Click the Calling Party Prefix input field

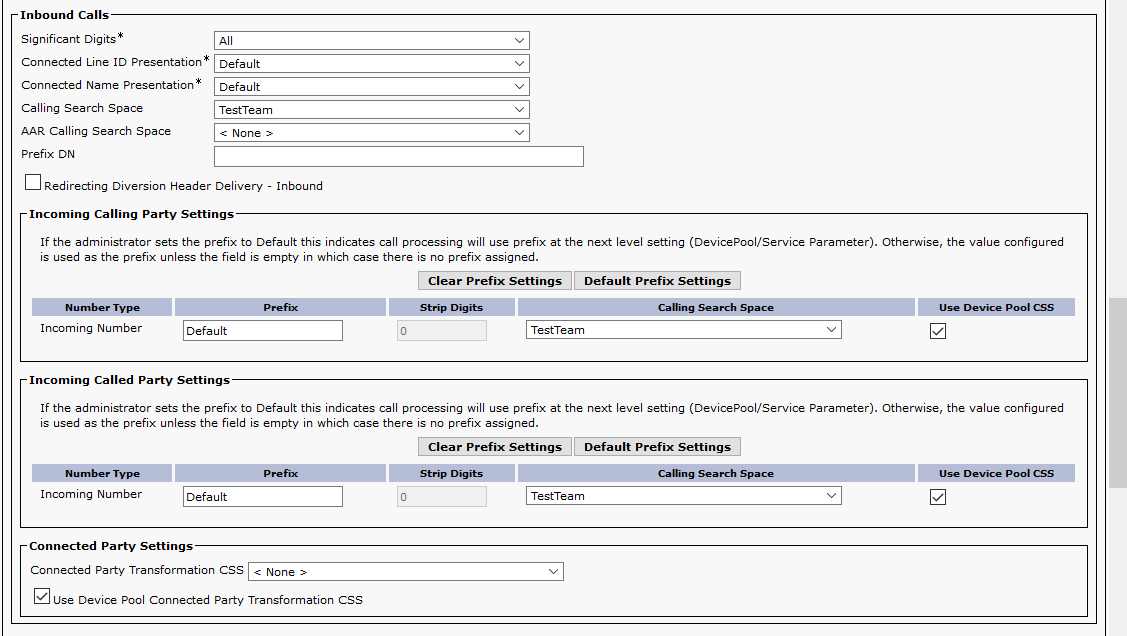click(263, 330)
